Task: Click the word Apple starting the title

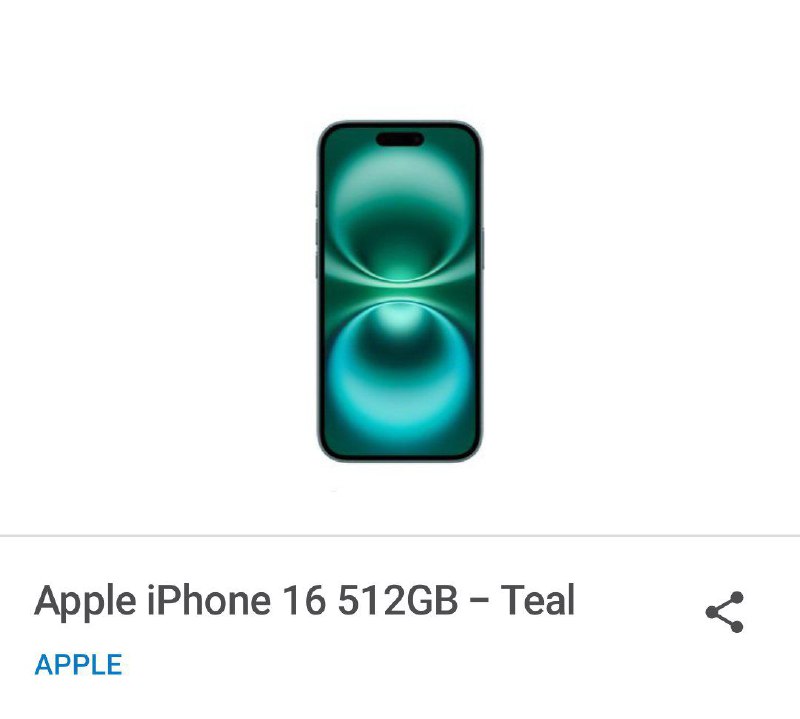Action: 85,602
